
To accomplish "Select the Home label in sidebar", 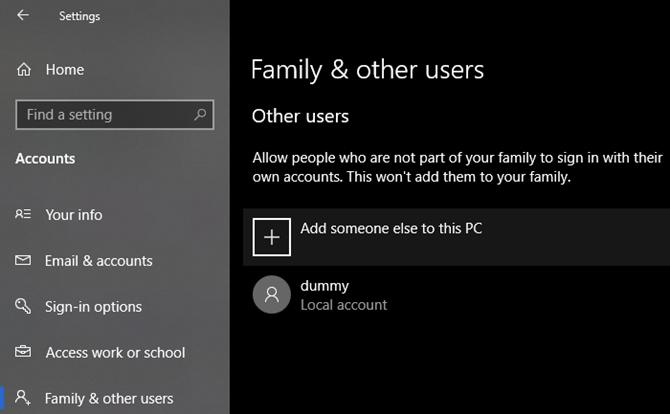I will (x=65, y=70).
